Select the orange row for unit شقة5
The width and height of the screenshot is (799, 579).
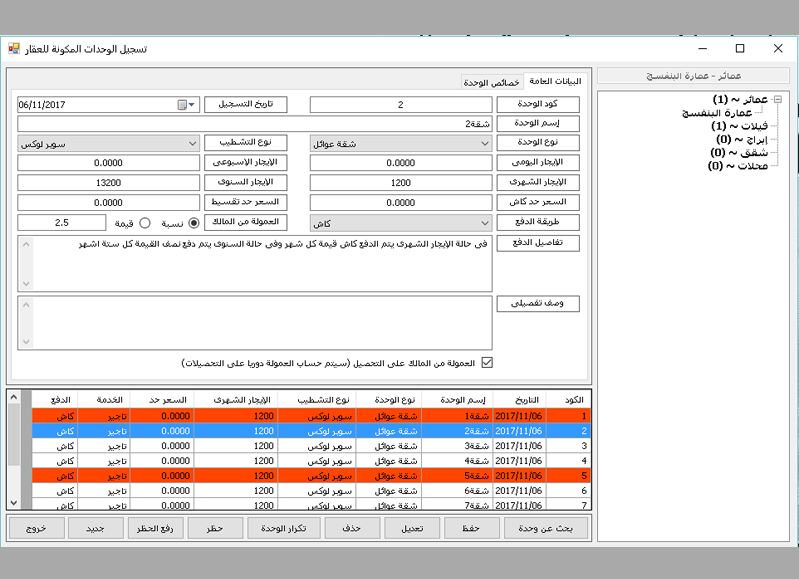click(311, 476)
